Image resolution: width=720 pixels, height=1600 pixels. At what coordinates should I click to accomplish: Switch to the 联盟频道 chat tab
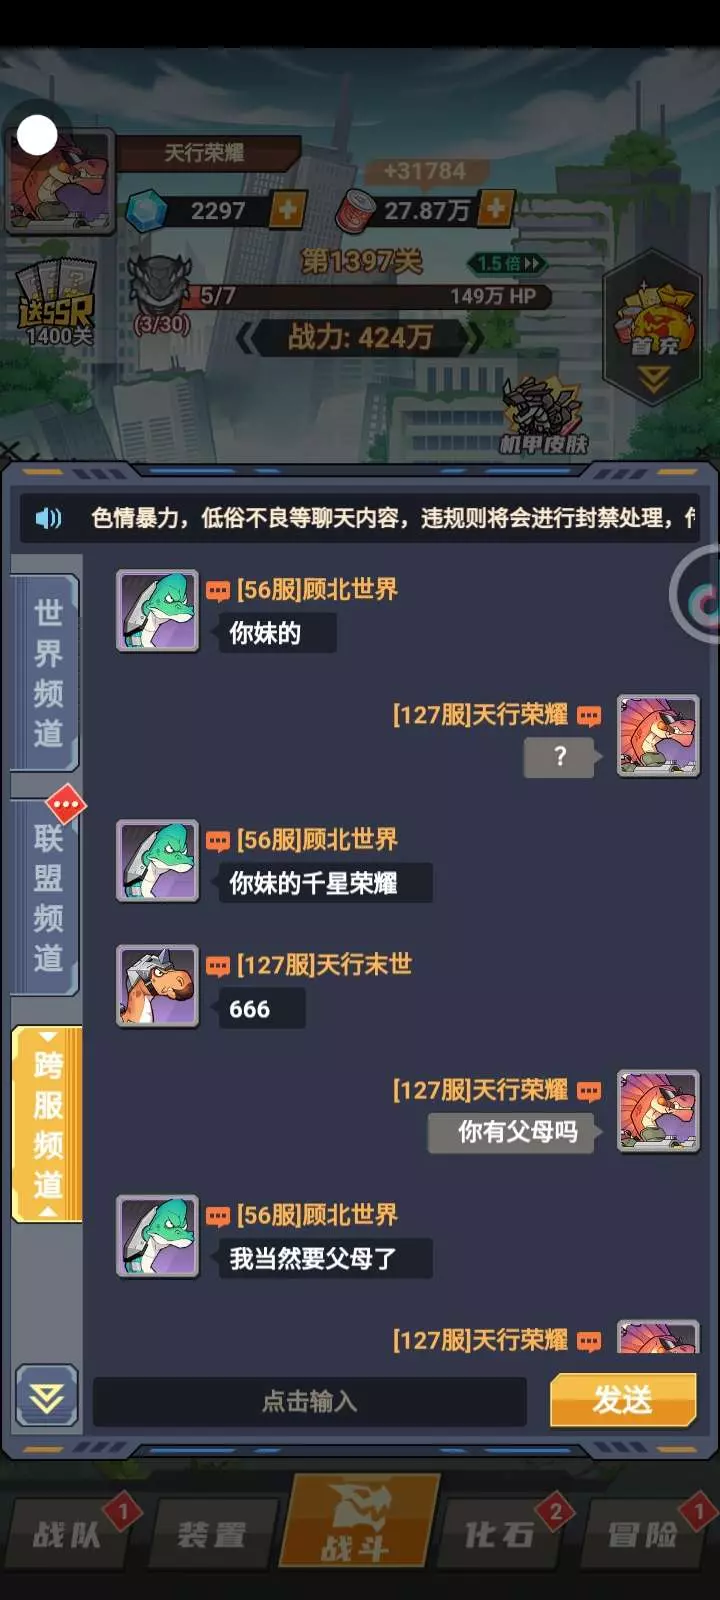(x=46, y=898)
